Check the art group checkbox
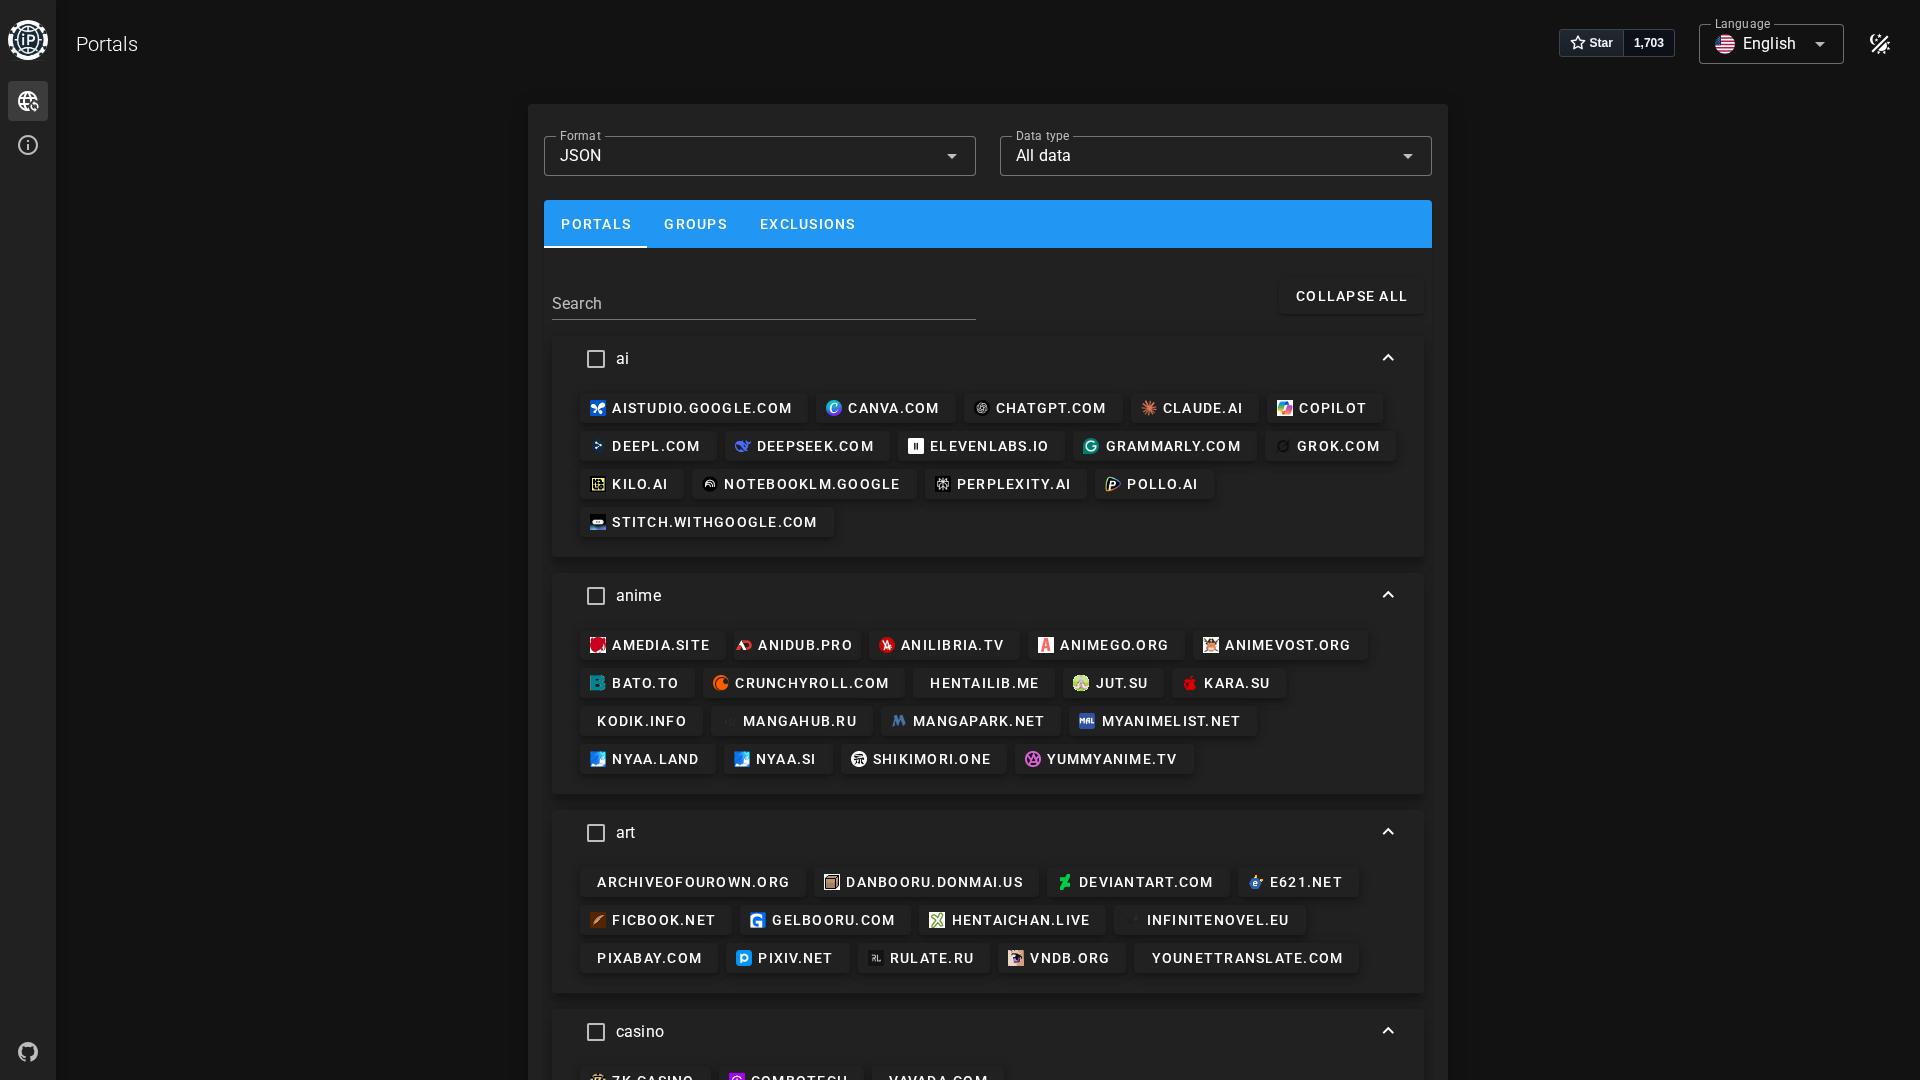 tap(596, 833)
